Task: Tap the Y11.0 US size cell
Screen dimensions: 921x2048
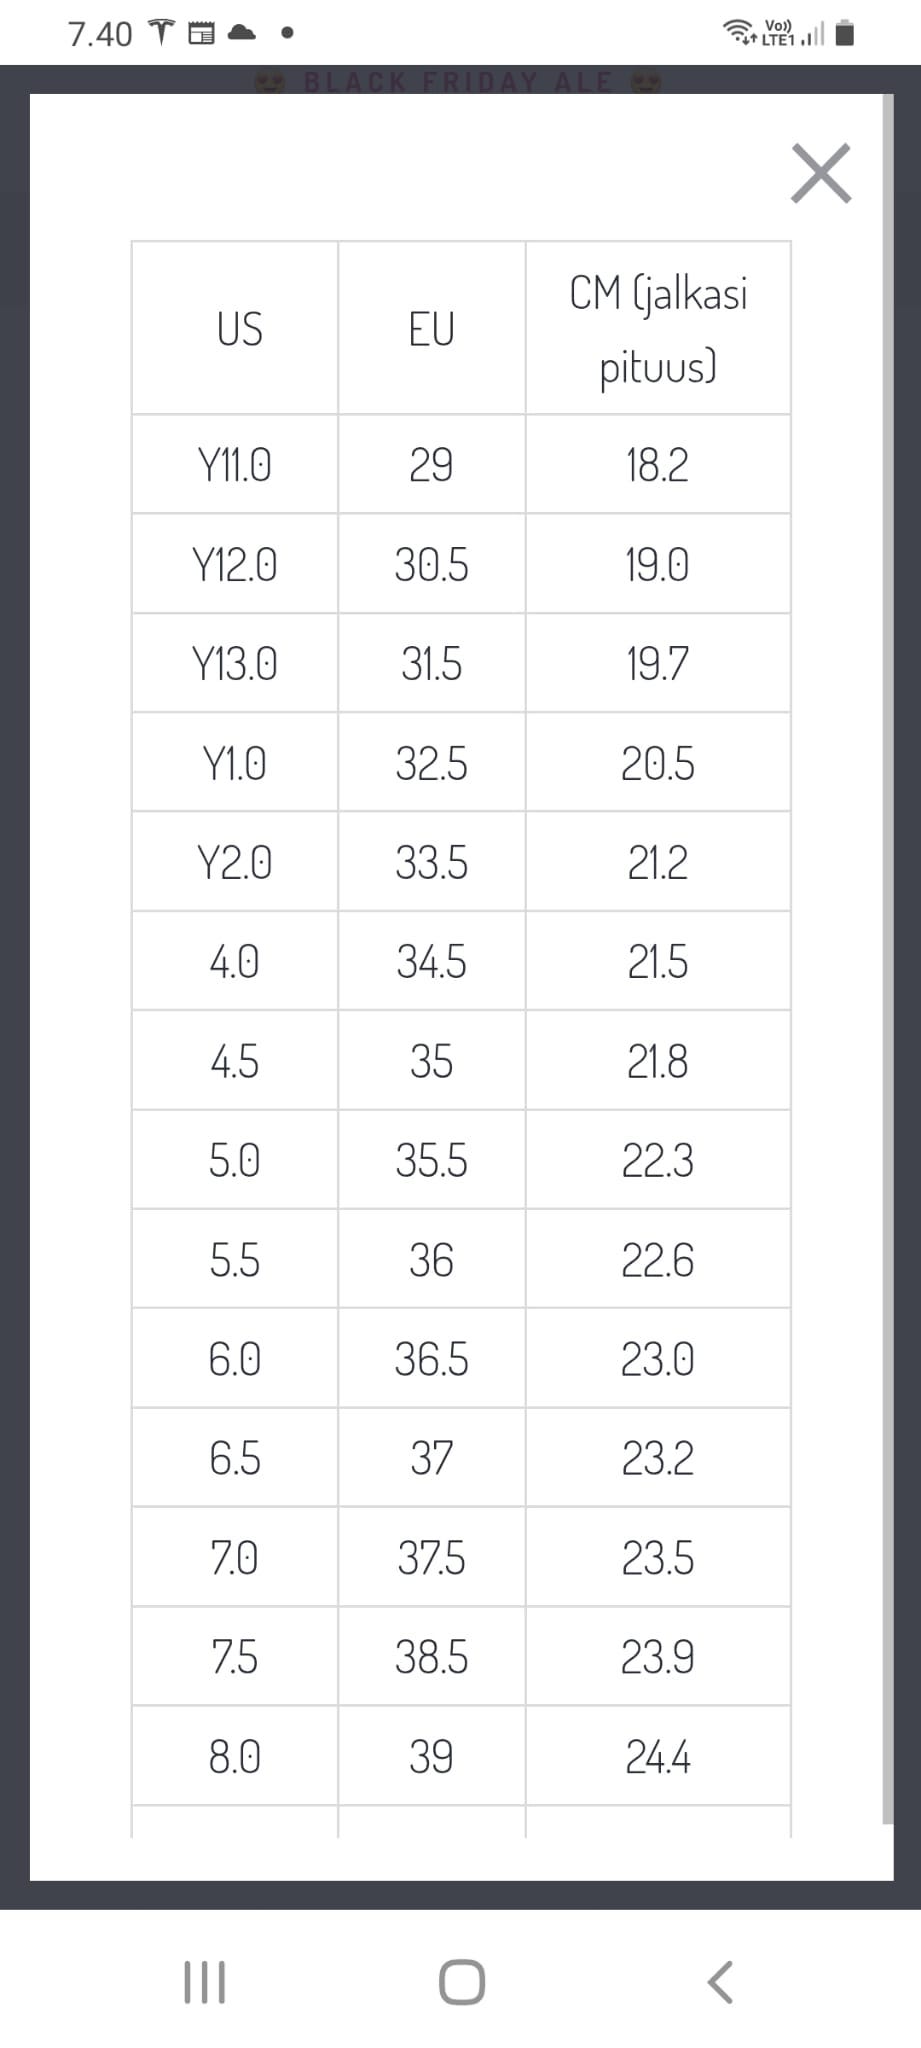Action: (235, 465)
